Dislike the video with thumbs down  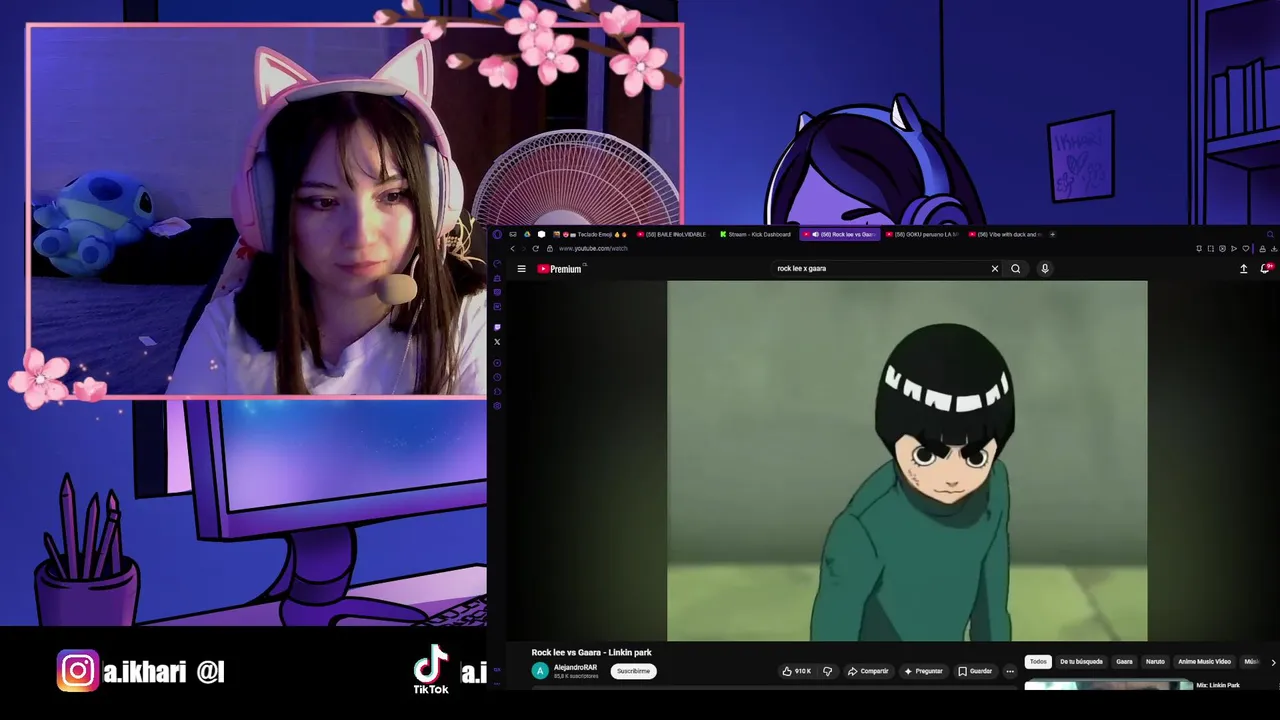coord(827,671)
